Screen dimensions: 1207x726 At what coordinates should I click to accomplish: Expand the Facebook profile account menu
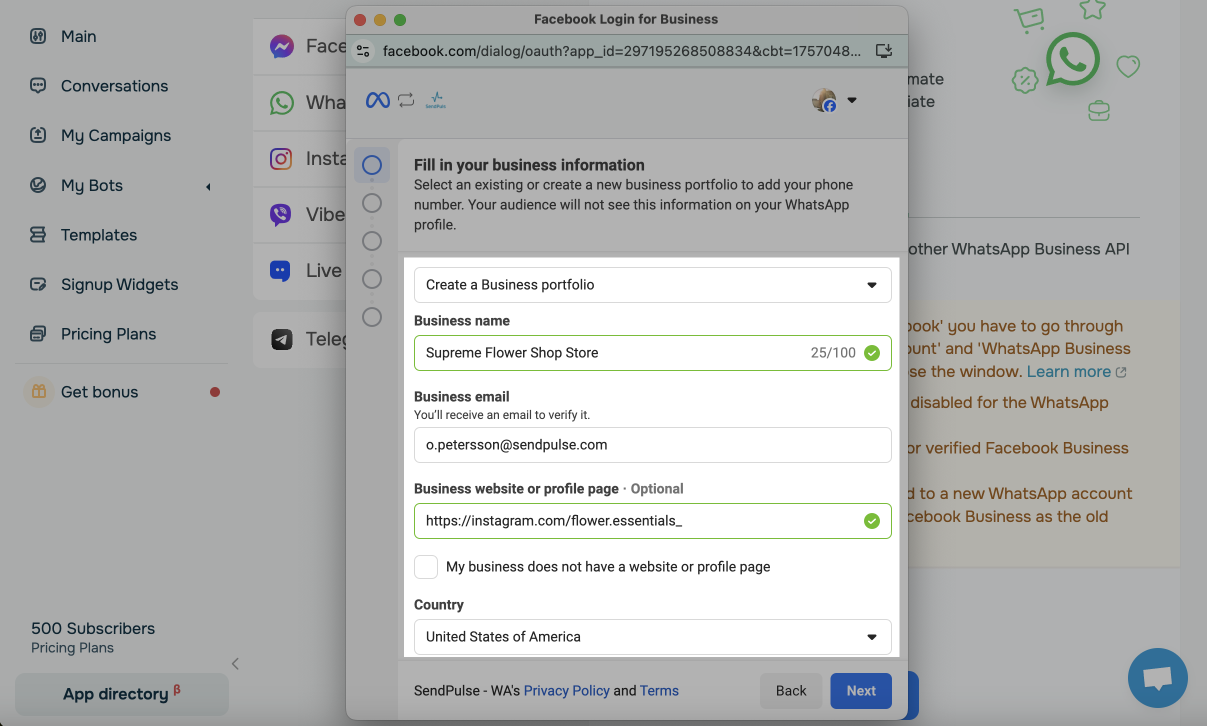(x=835, y=100)
